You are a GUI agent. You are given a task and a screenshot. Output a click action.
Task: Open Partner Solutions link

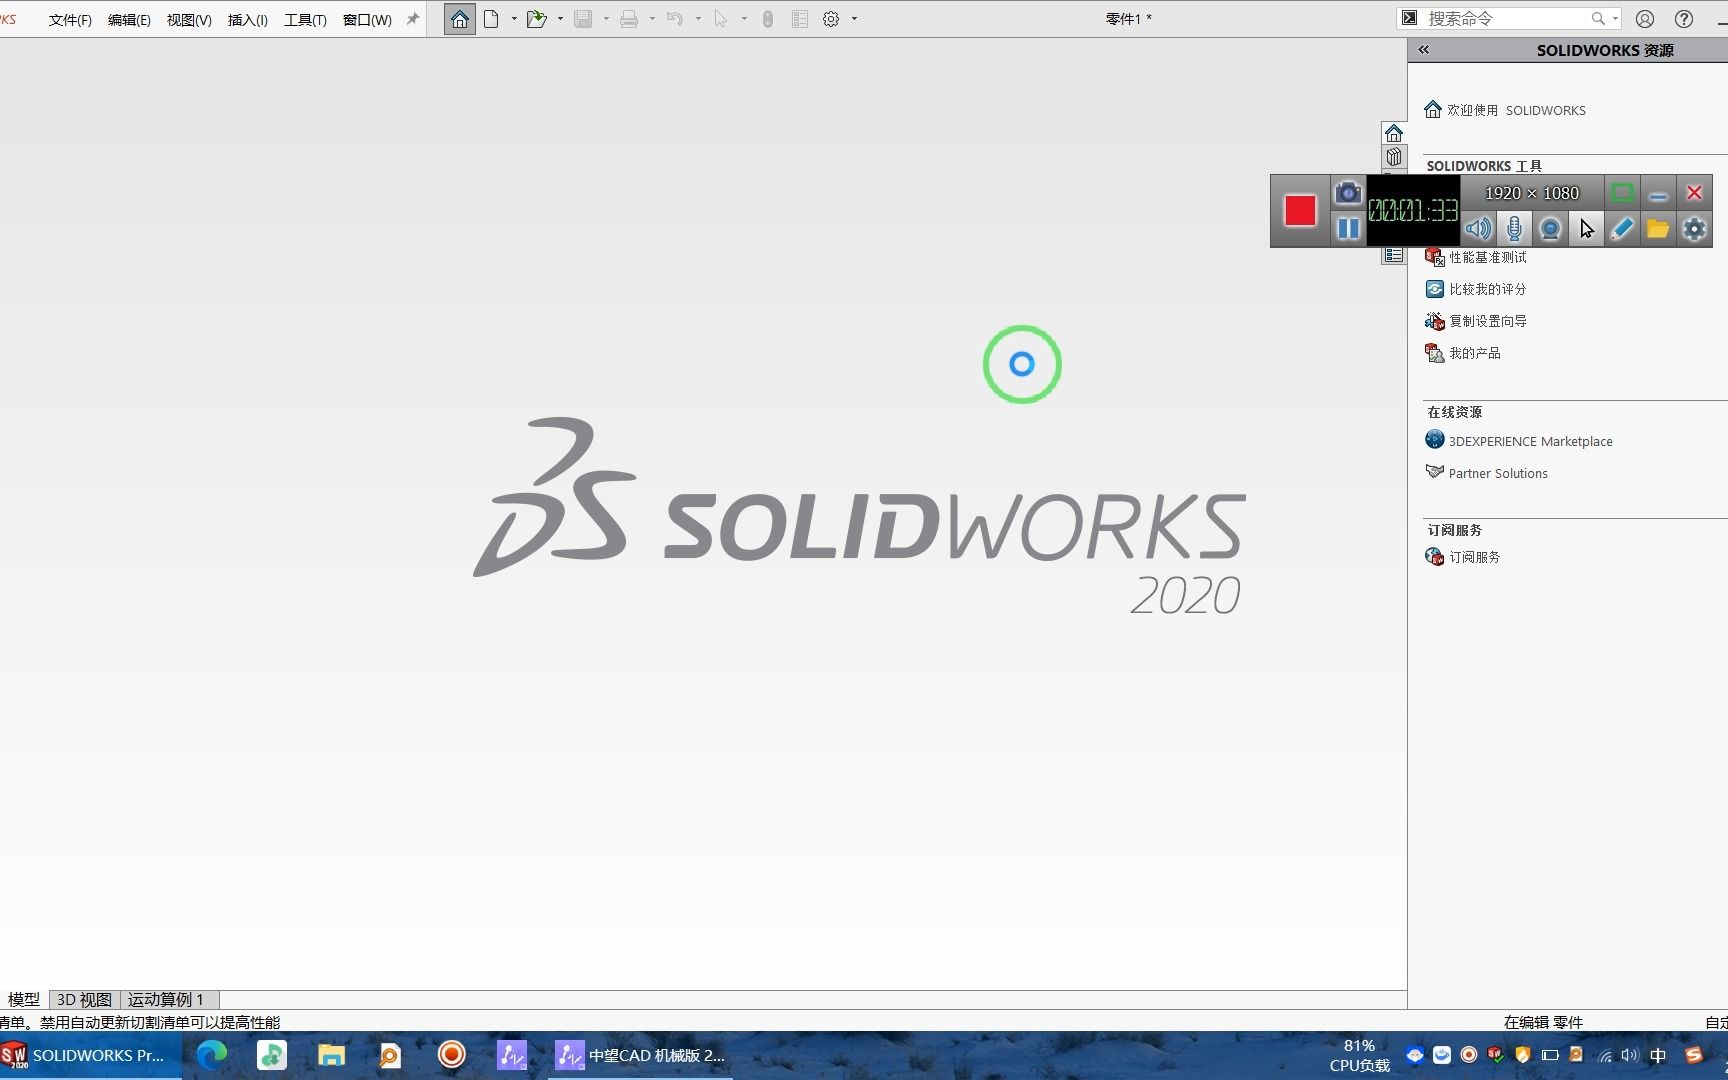click(1498, 473)
